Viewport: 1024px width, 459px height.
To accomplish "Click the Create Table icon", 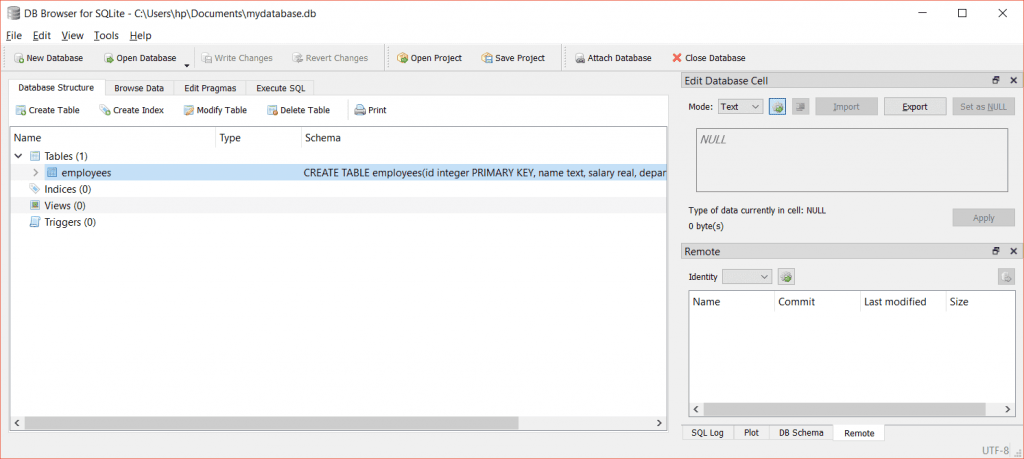I will coord(21,110).
